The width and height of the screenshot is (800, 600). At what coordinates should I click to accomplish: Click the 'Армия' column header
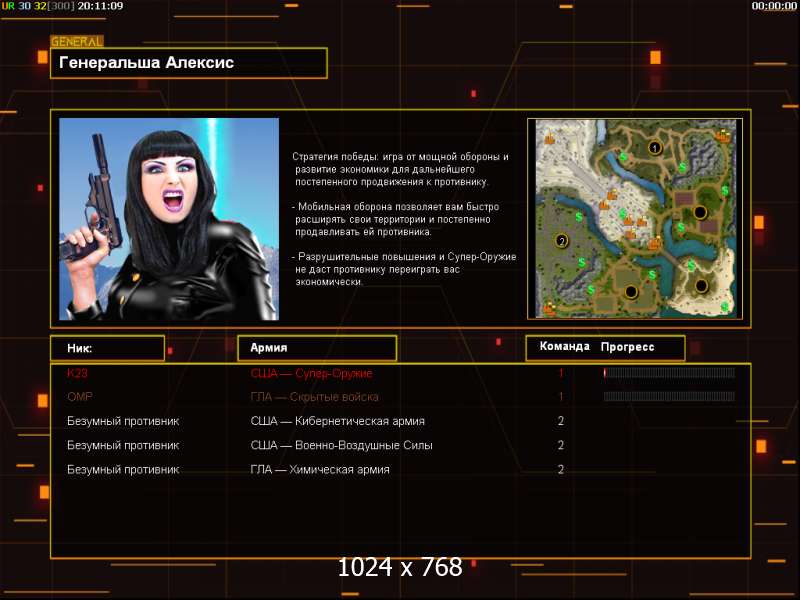pyautogui.click(x=317, y=348)
